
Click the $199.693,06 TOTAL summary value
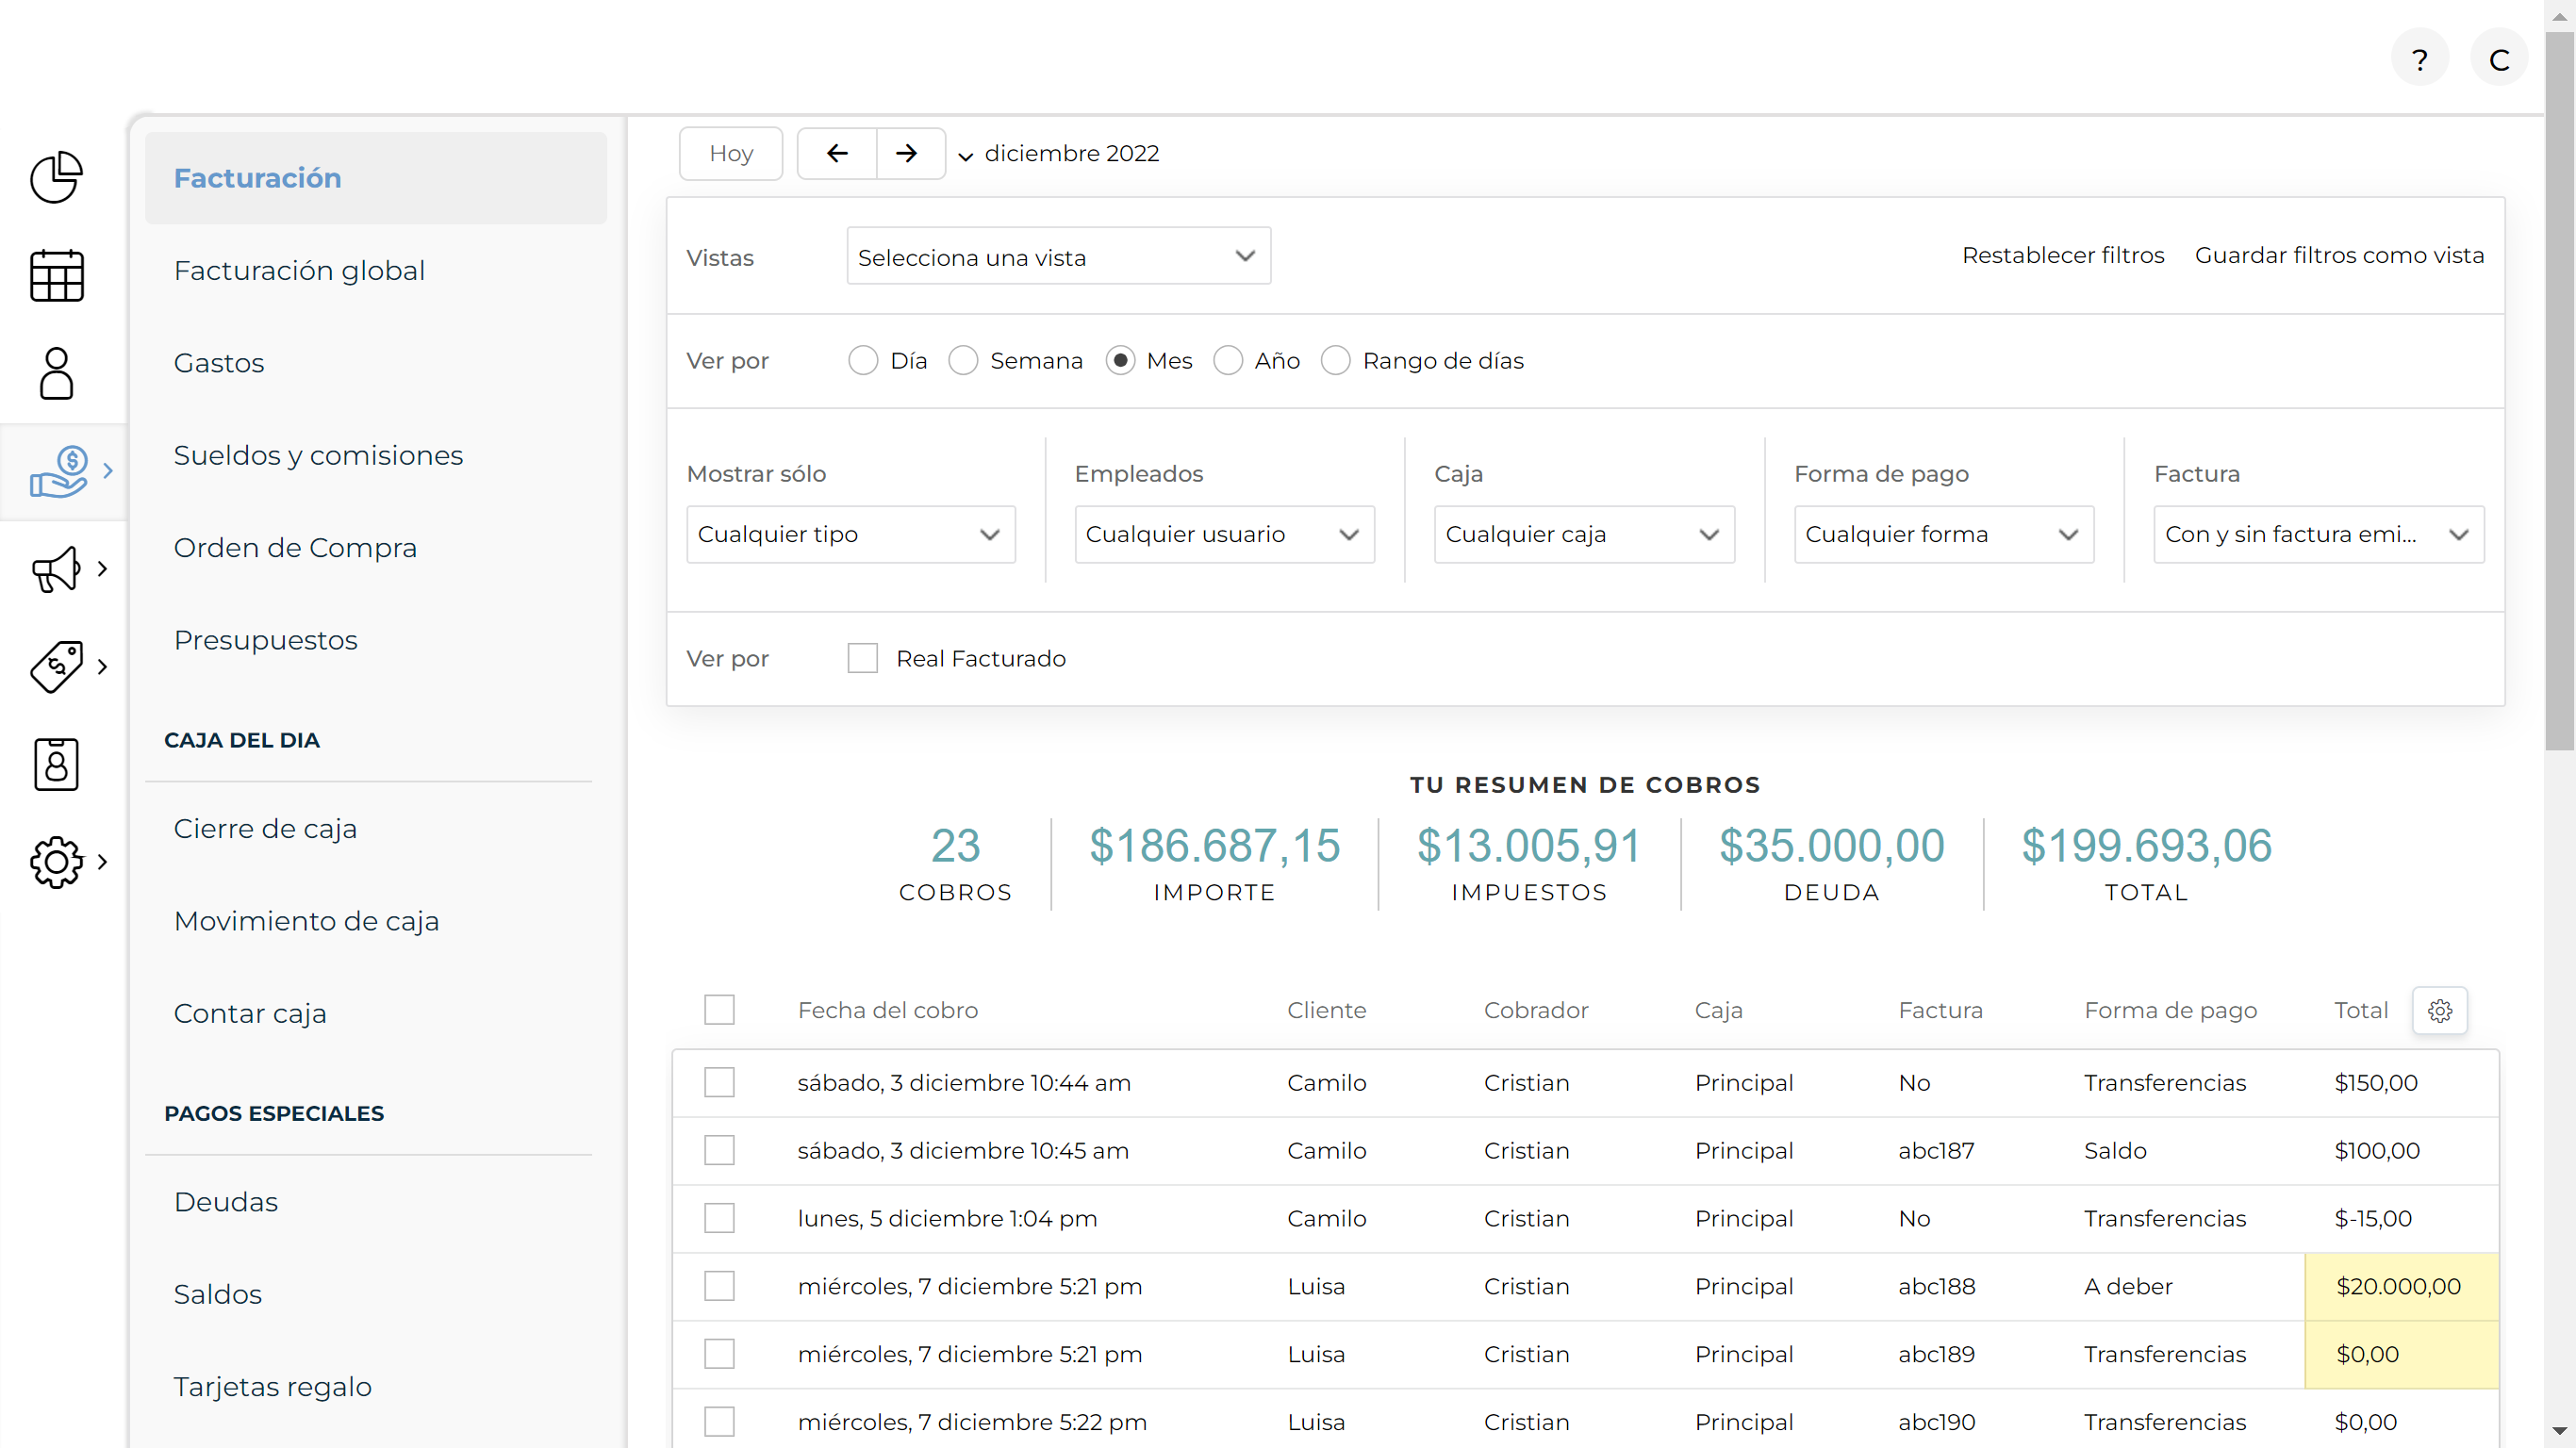click(2146, 846)
